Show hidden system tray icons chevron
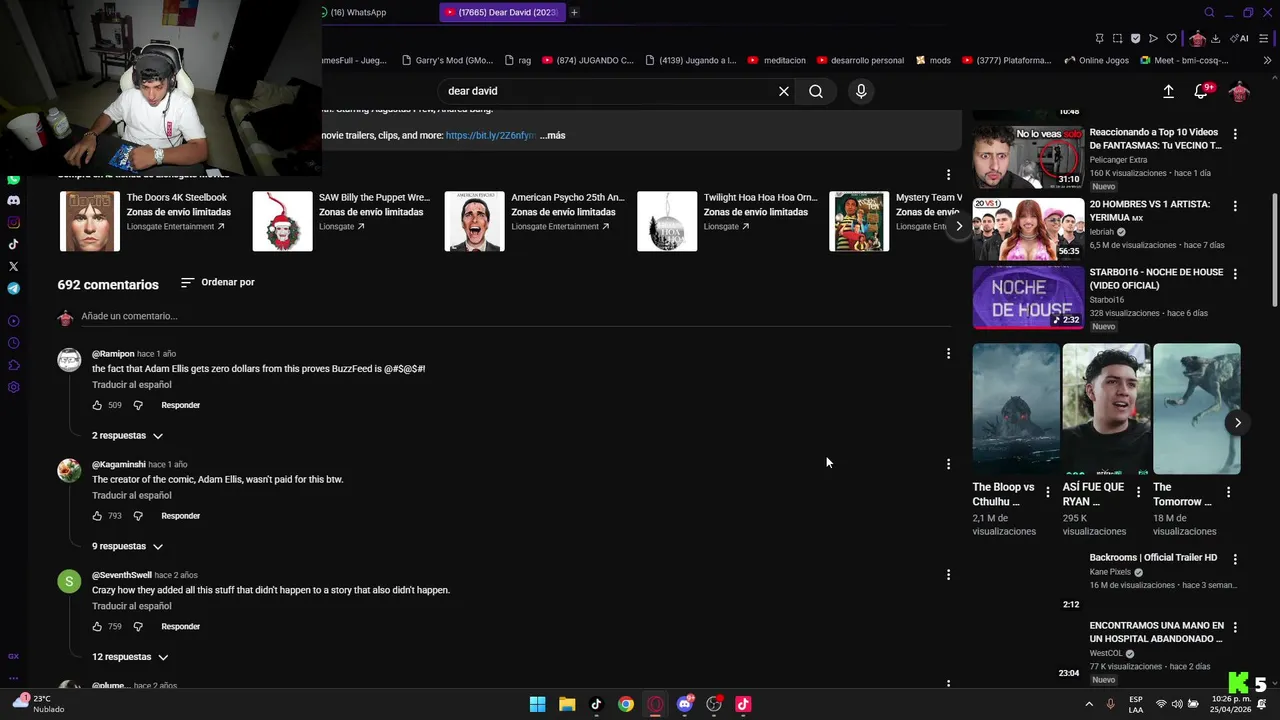The width and height of the screenshot is (1280, 720). (x=1089, y=704)
